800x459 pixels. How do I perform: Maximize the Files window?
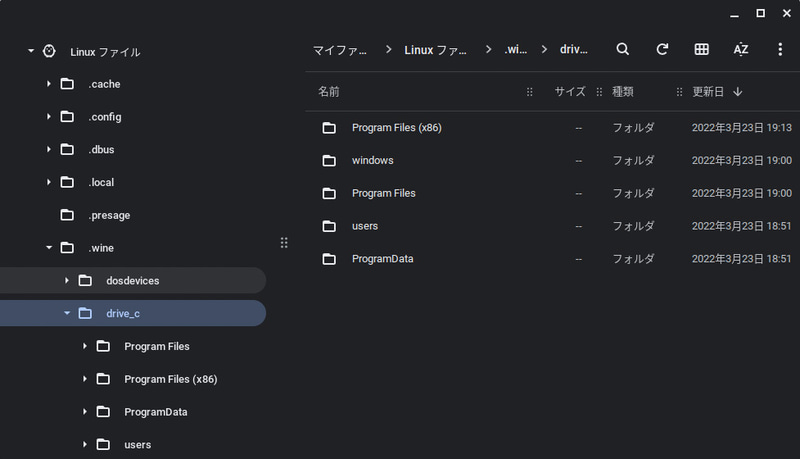[760, 13]
